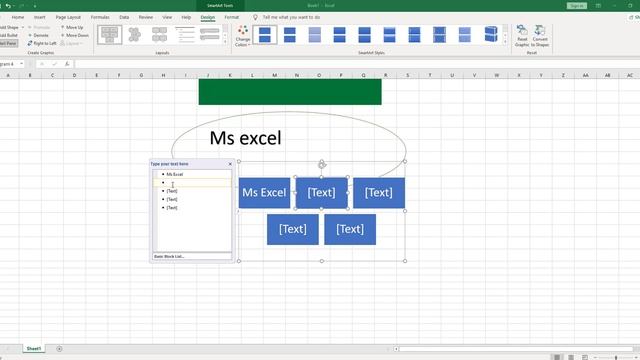This screenshot has height=360, width=640.
Task: Select the top-right [Text] SmartArt block
Action: (379, 193)
